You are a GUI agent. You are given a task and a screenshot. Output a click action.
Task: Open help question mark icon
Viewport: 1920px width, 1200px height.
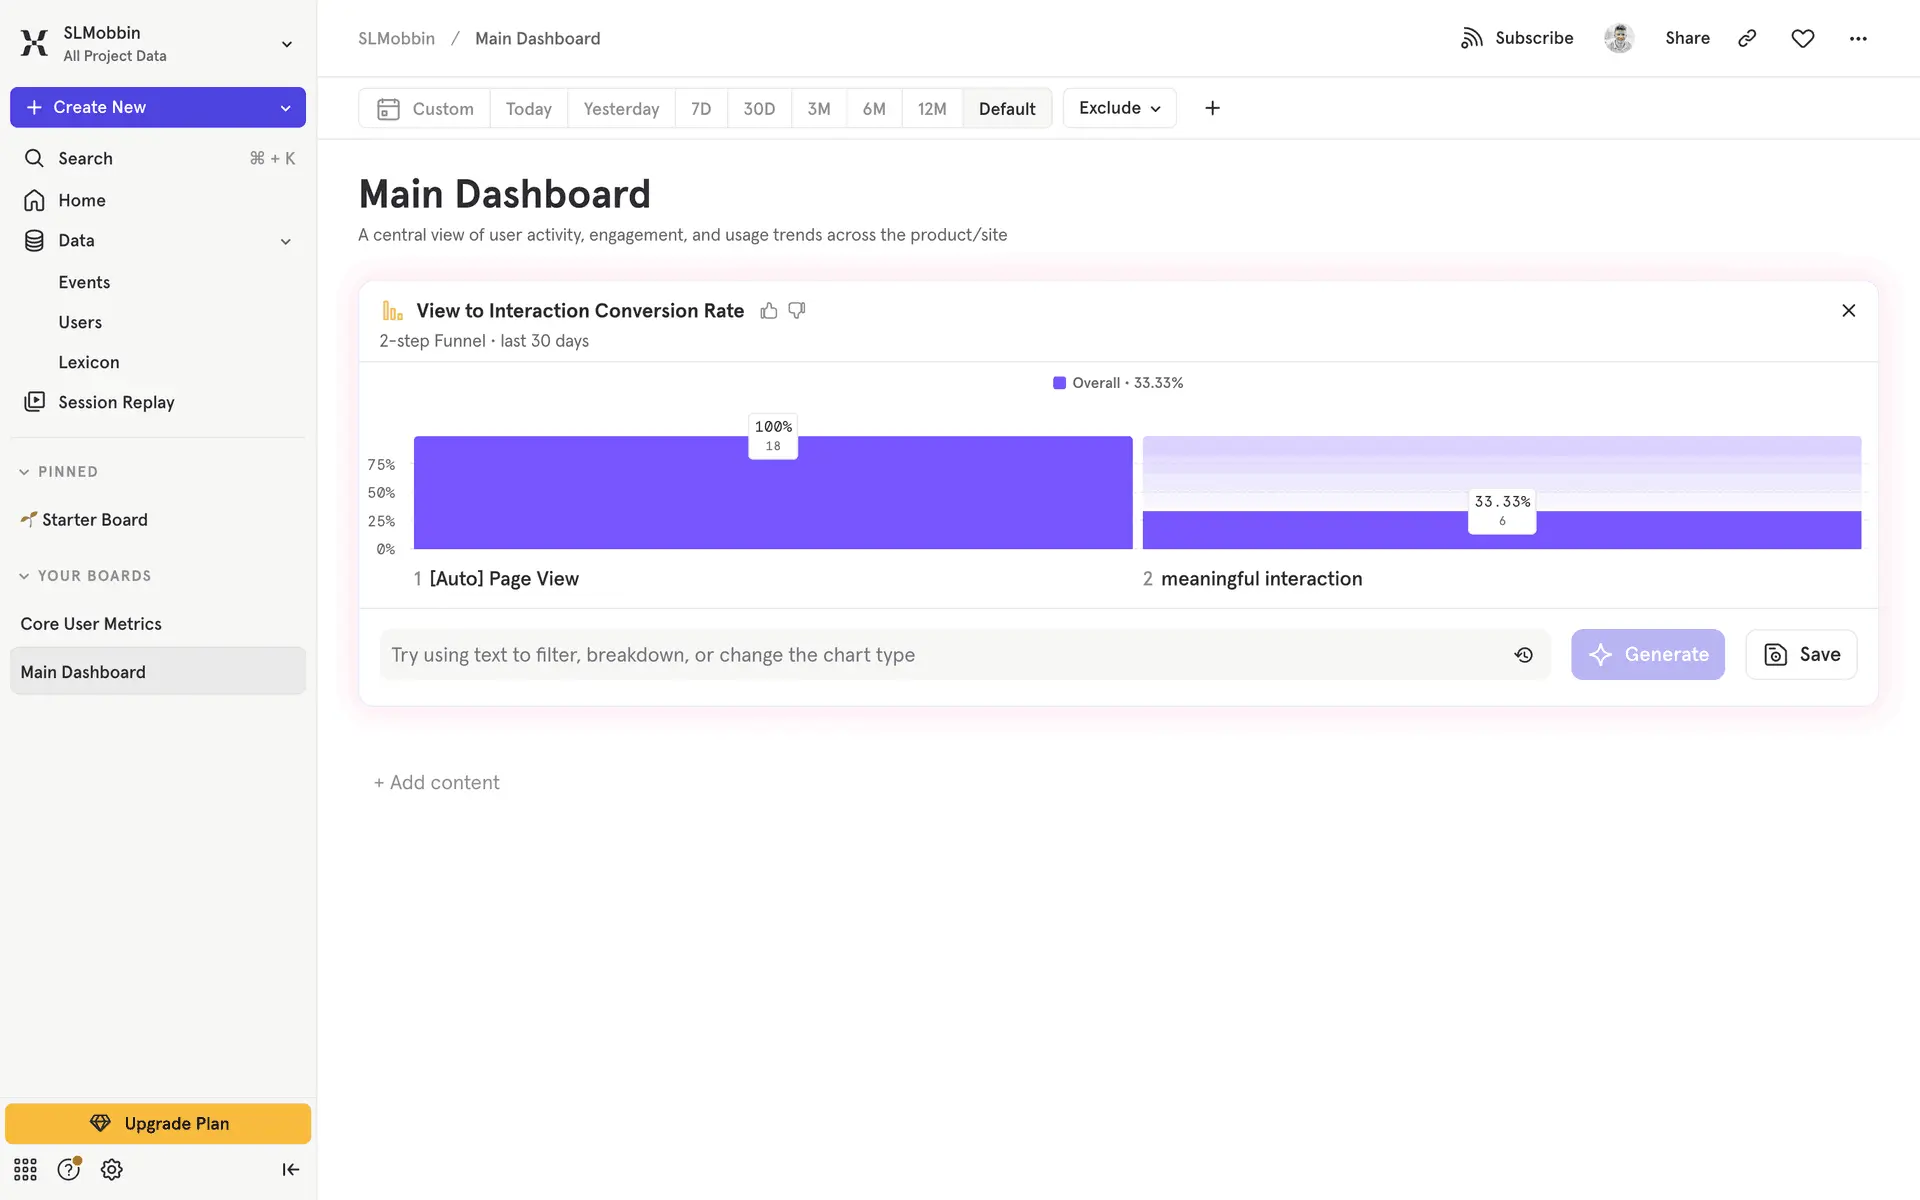pyautogui.click(x=68, y=1169)
